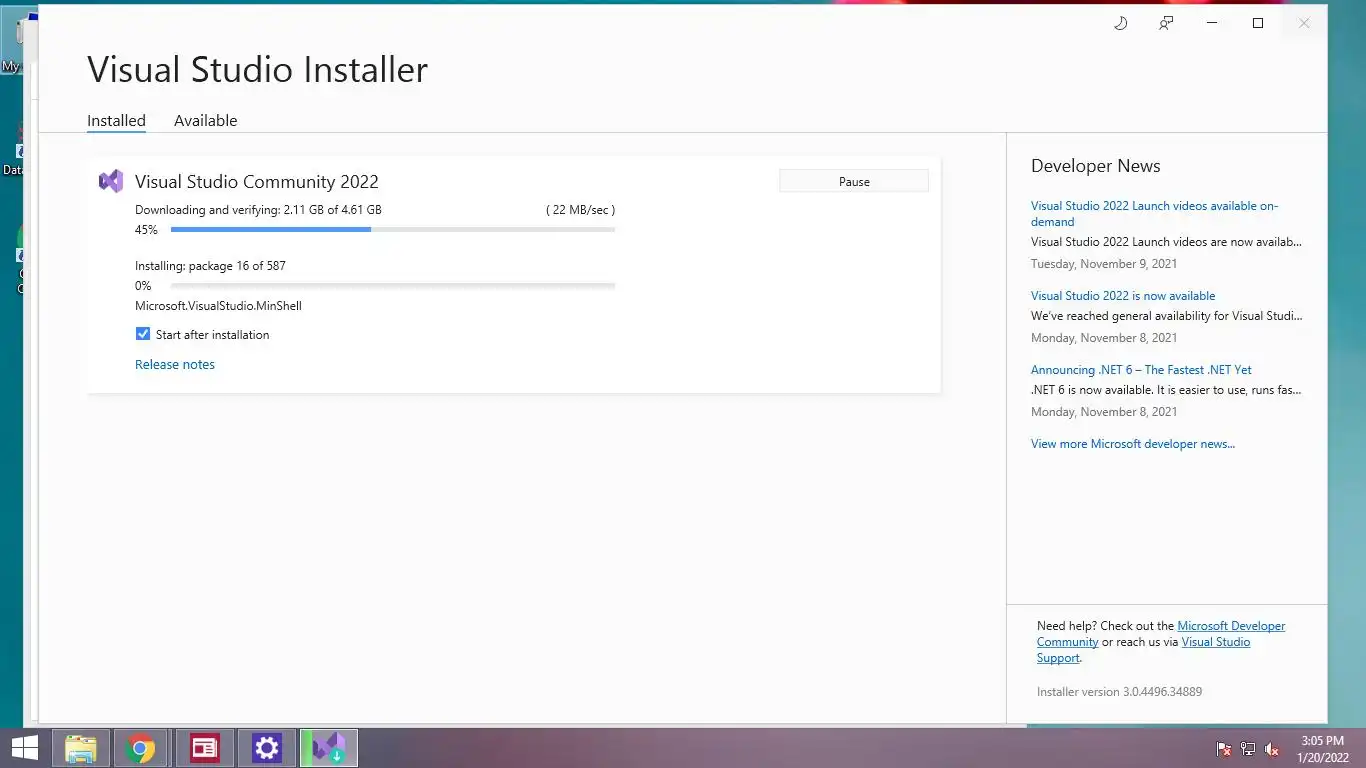1366x768 pixels.
Task: Click the download progress bar
Action: pyautogui.click(x=393, y=230)
